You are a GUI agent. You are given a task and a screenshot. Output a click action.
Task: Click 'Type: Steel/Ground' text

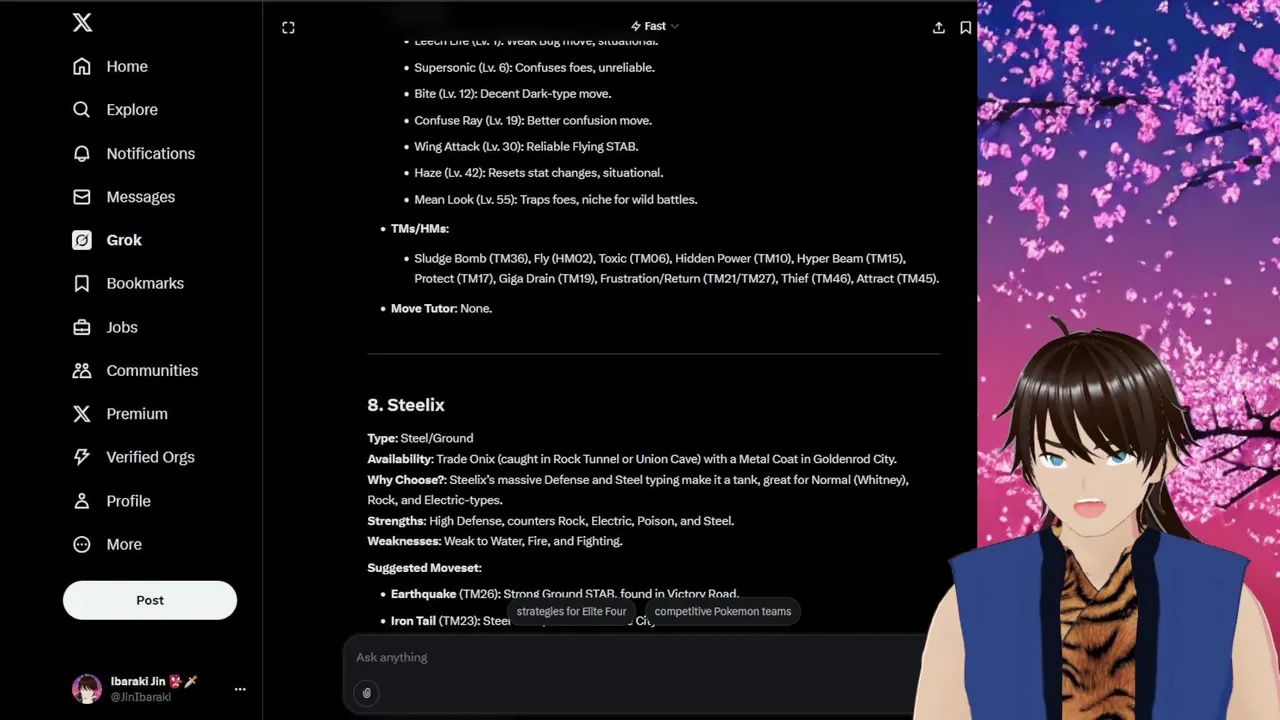[x=420, y=438]
